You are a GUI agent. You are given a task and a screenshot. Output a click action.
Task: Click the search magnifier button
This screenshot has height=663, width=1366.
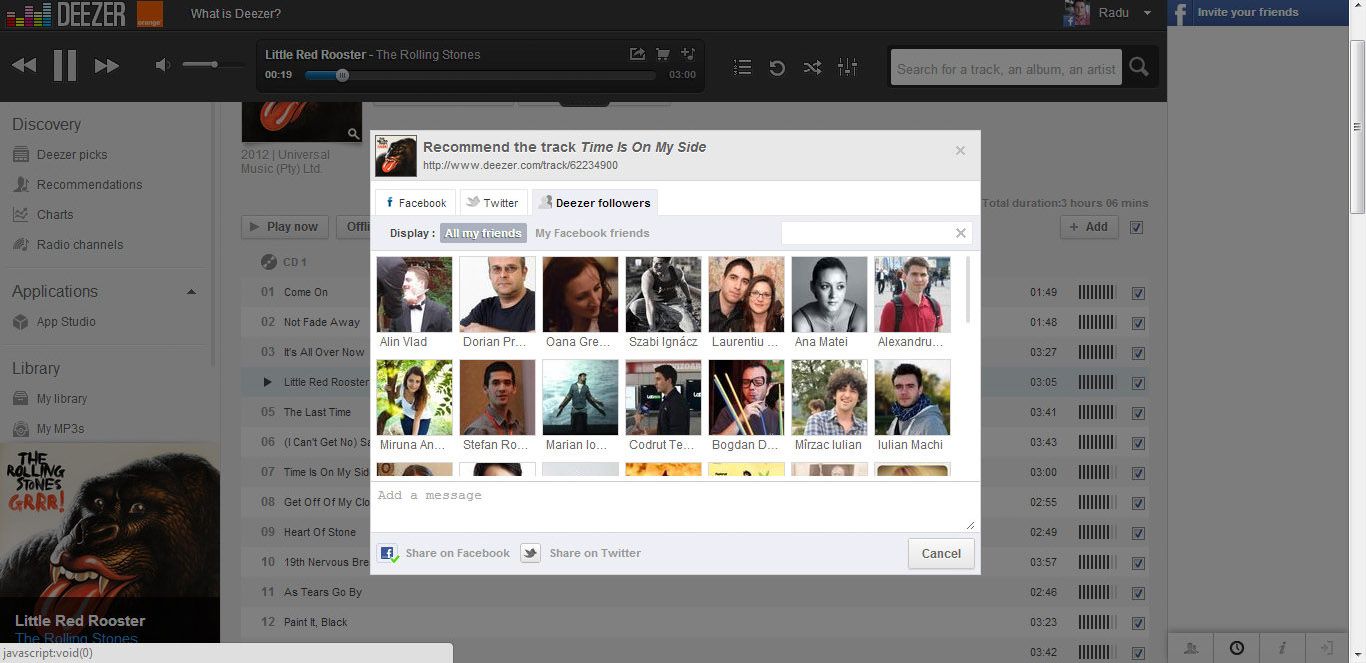tap(1138, 68)
